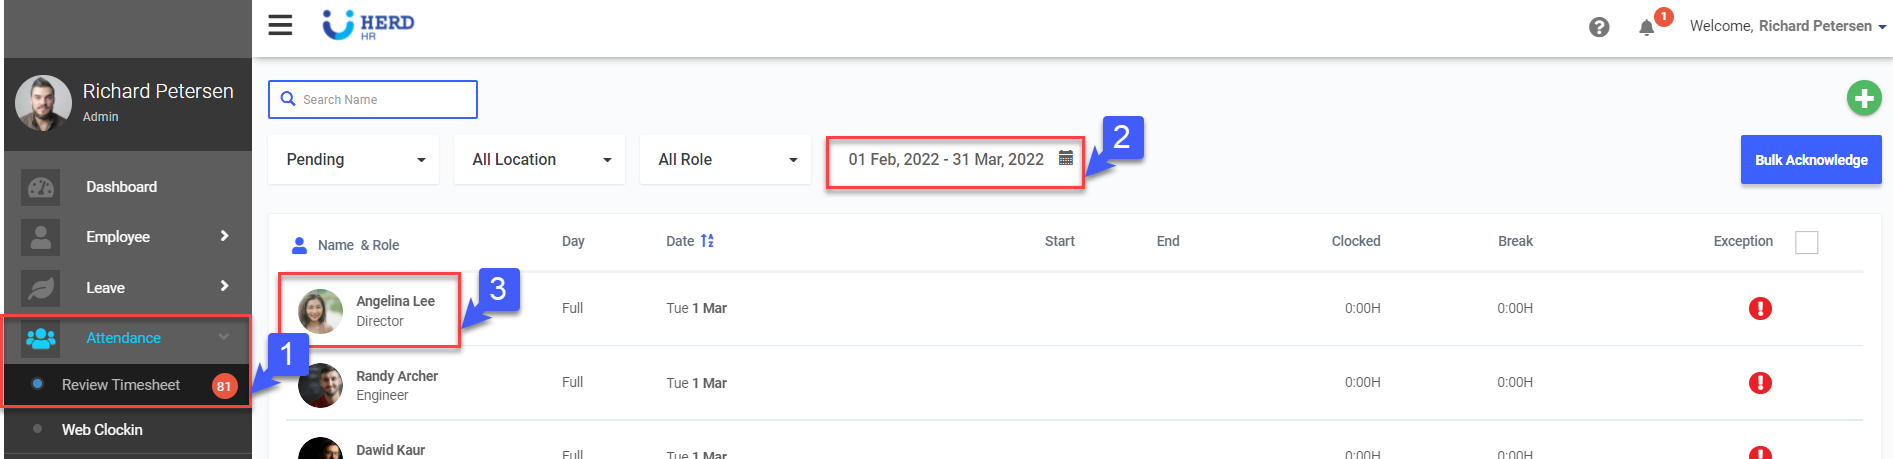The width and height of the screenshot is (1893, 459).
Task: Click the help question mark icon
Action: pyautogui.click(x=1599, y=27)
